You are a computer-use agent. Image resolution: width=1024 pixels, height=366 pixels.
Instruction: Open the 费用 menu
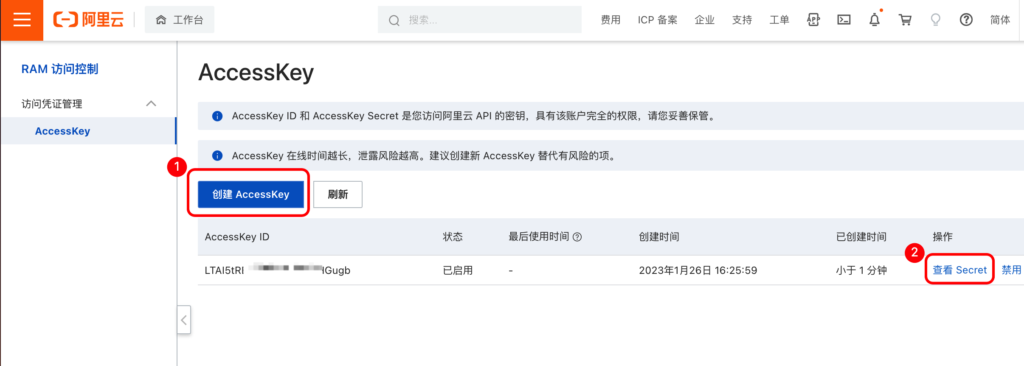pos(611,20)
